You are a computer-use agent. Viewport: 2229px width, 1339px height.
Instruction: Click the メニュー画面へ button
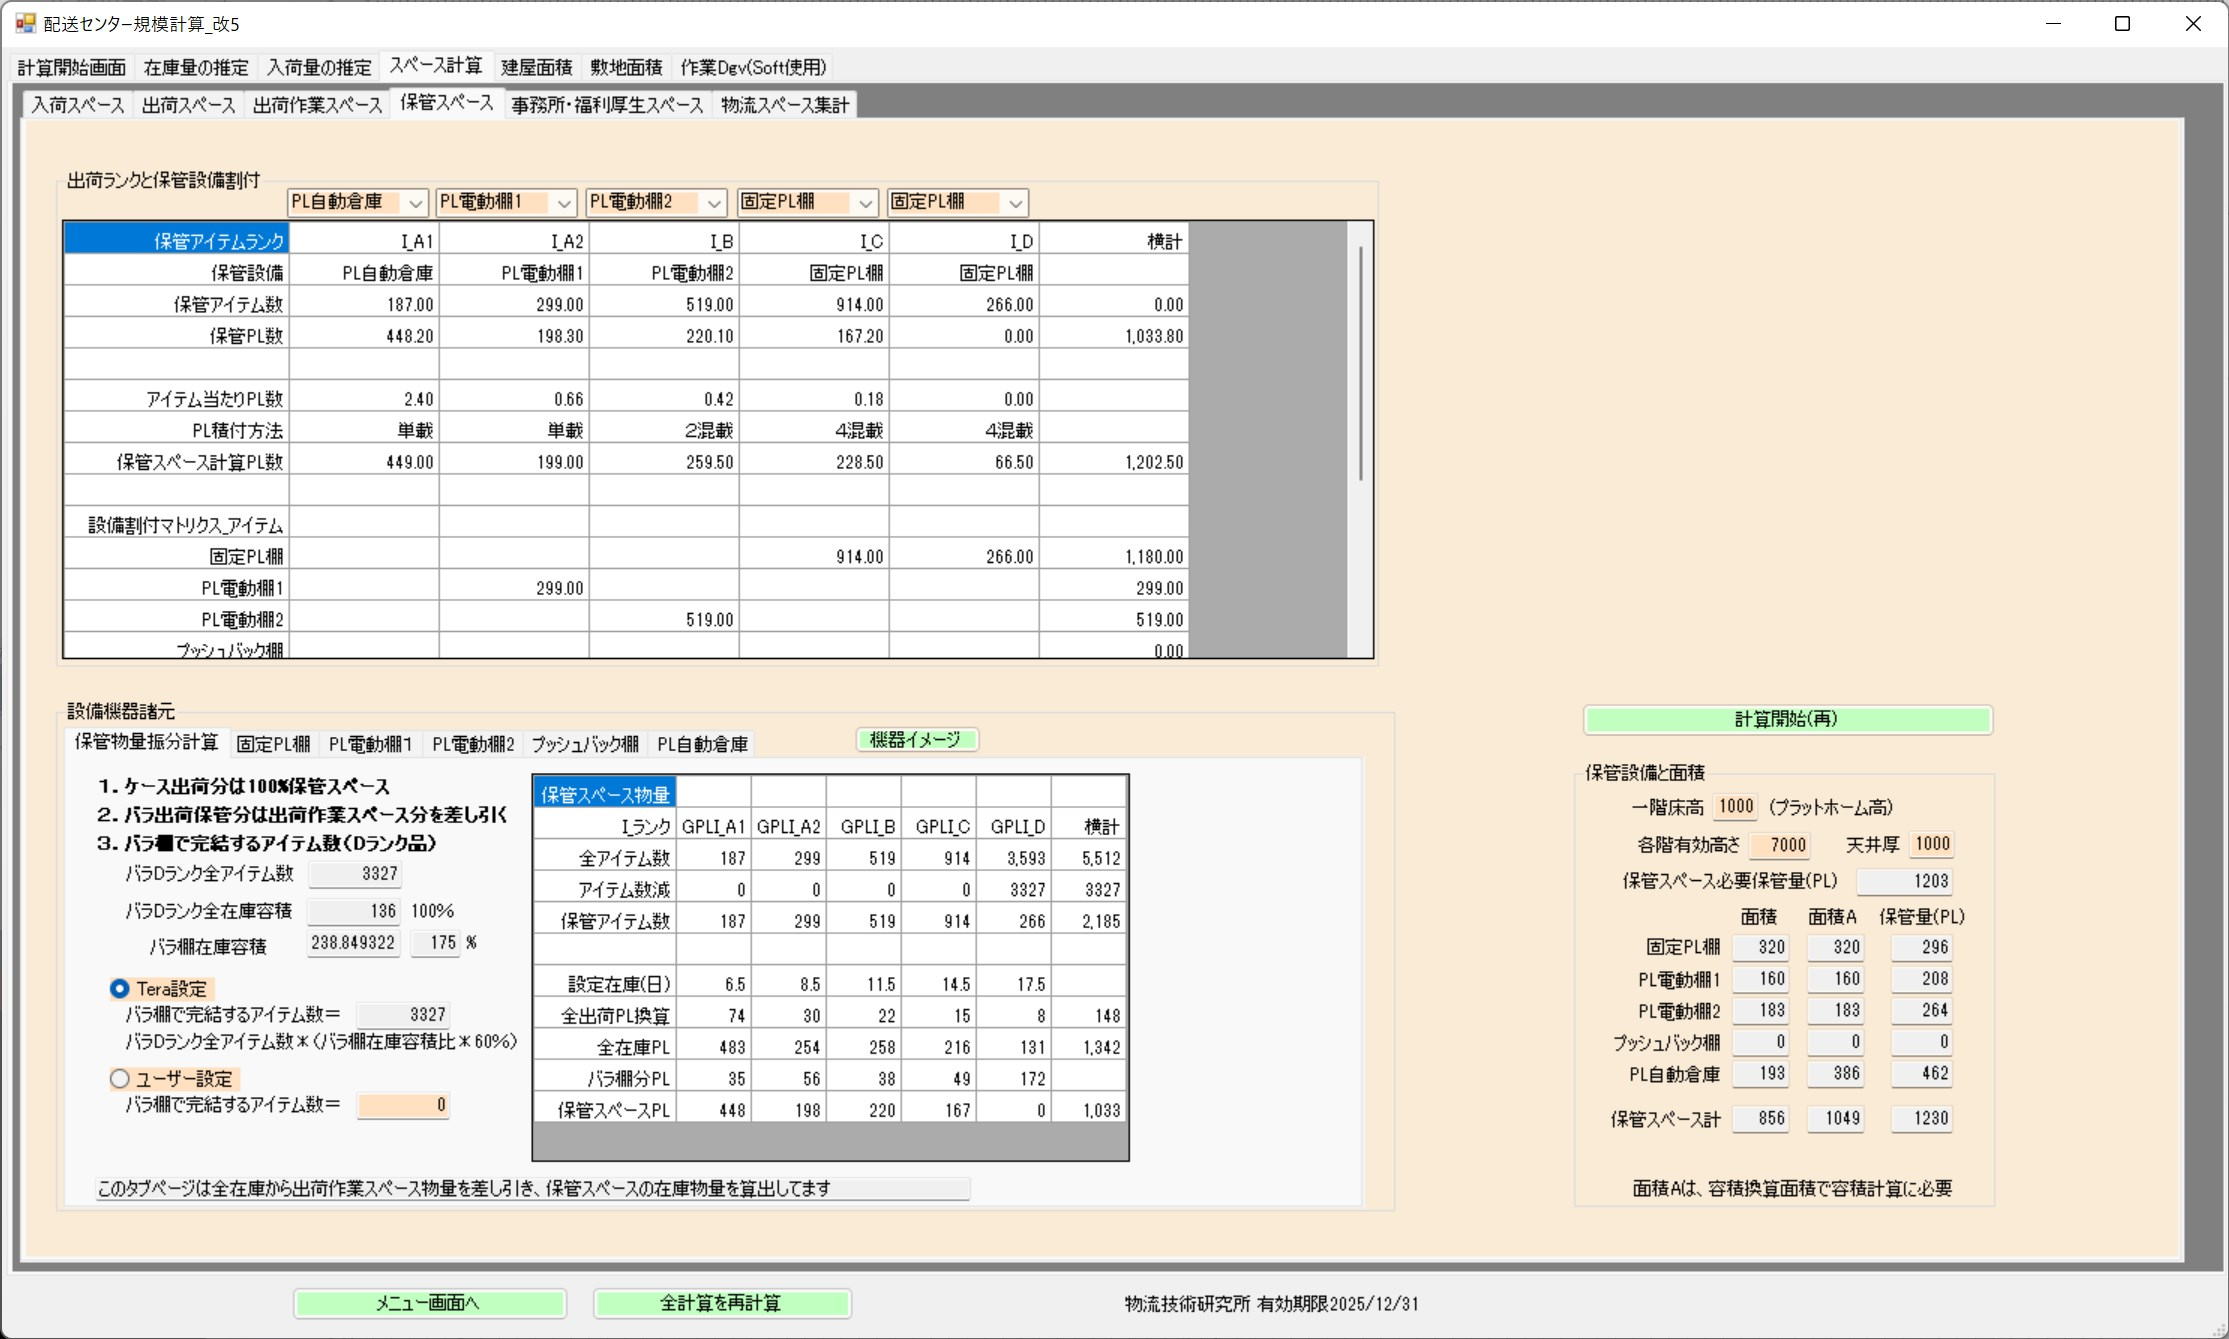point(429,1303)
